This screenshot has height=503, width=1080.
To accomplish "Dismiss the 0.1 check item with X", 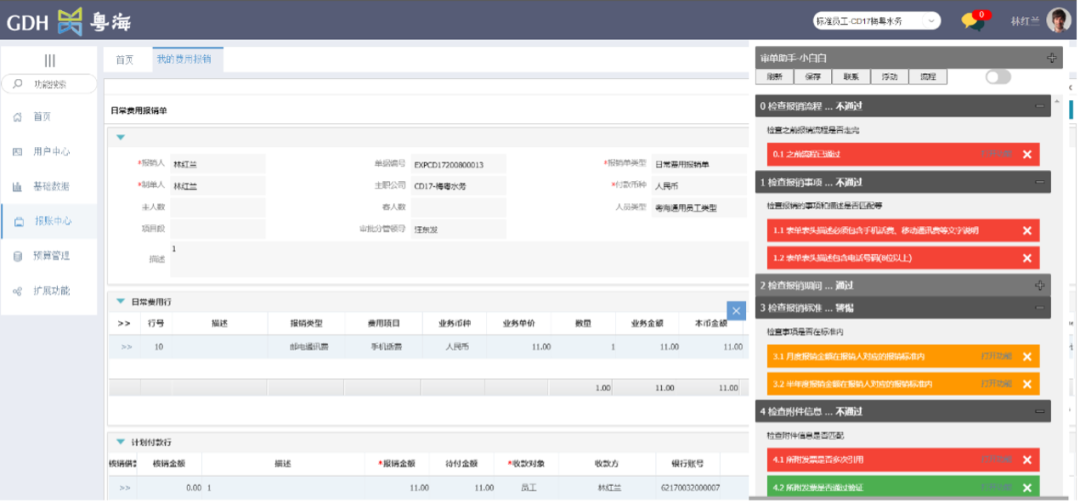I will [1027, 154].
